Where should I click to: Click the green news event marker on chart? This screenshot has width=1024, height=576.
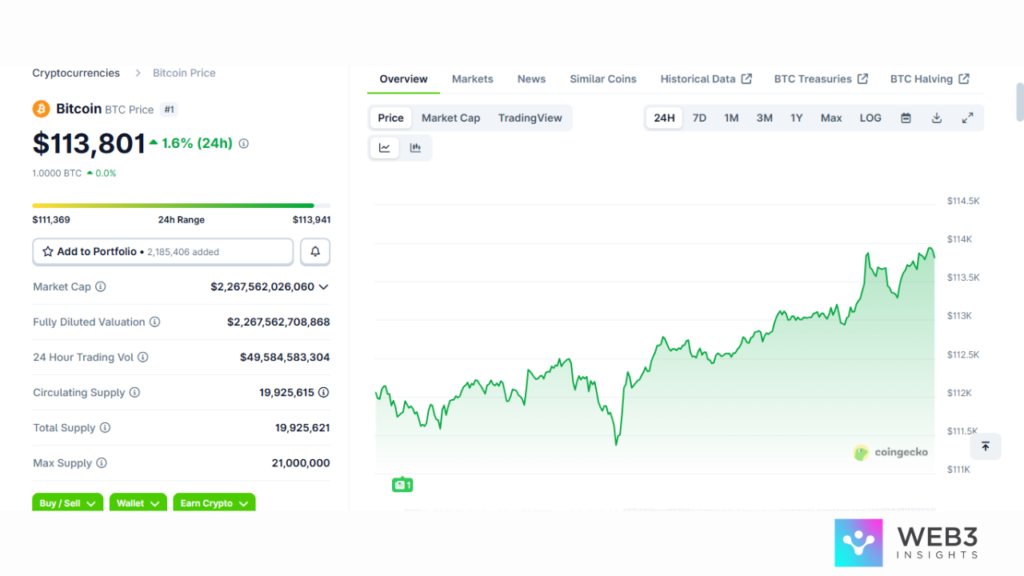coord(402,485)
